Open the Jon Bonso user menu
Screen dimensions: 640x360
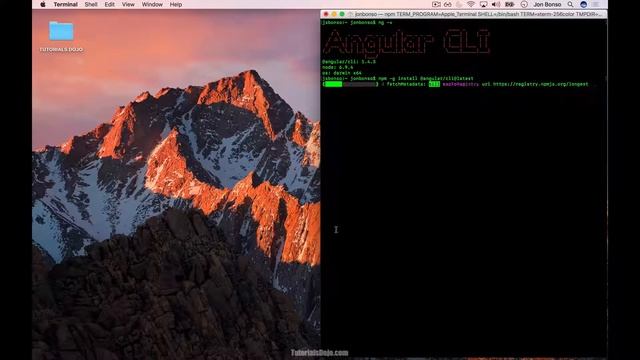[x=547, y=4]
